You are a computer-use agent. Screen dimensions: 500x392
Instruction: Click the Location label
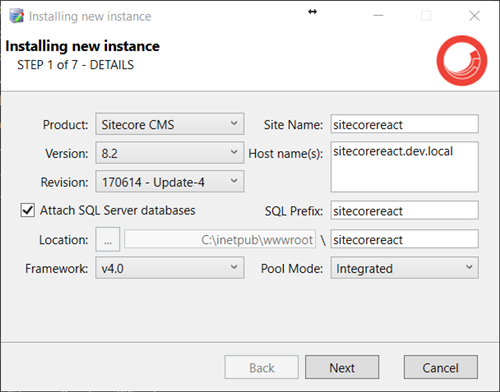click(64, 240)
